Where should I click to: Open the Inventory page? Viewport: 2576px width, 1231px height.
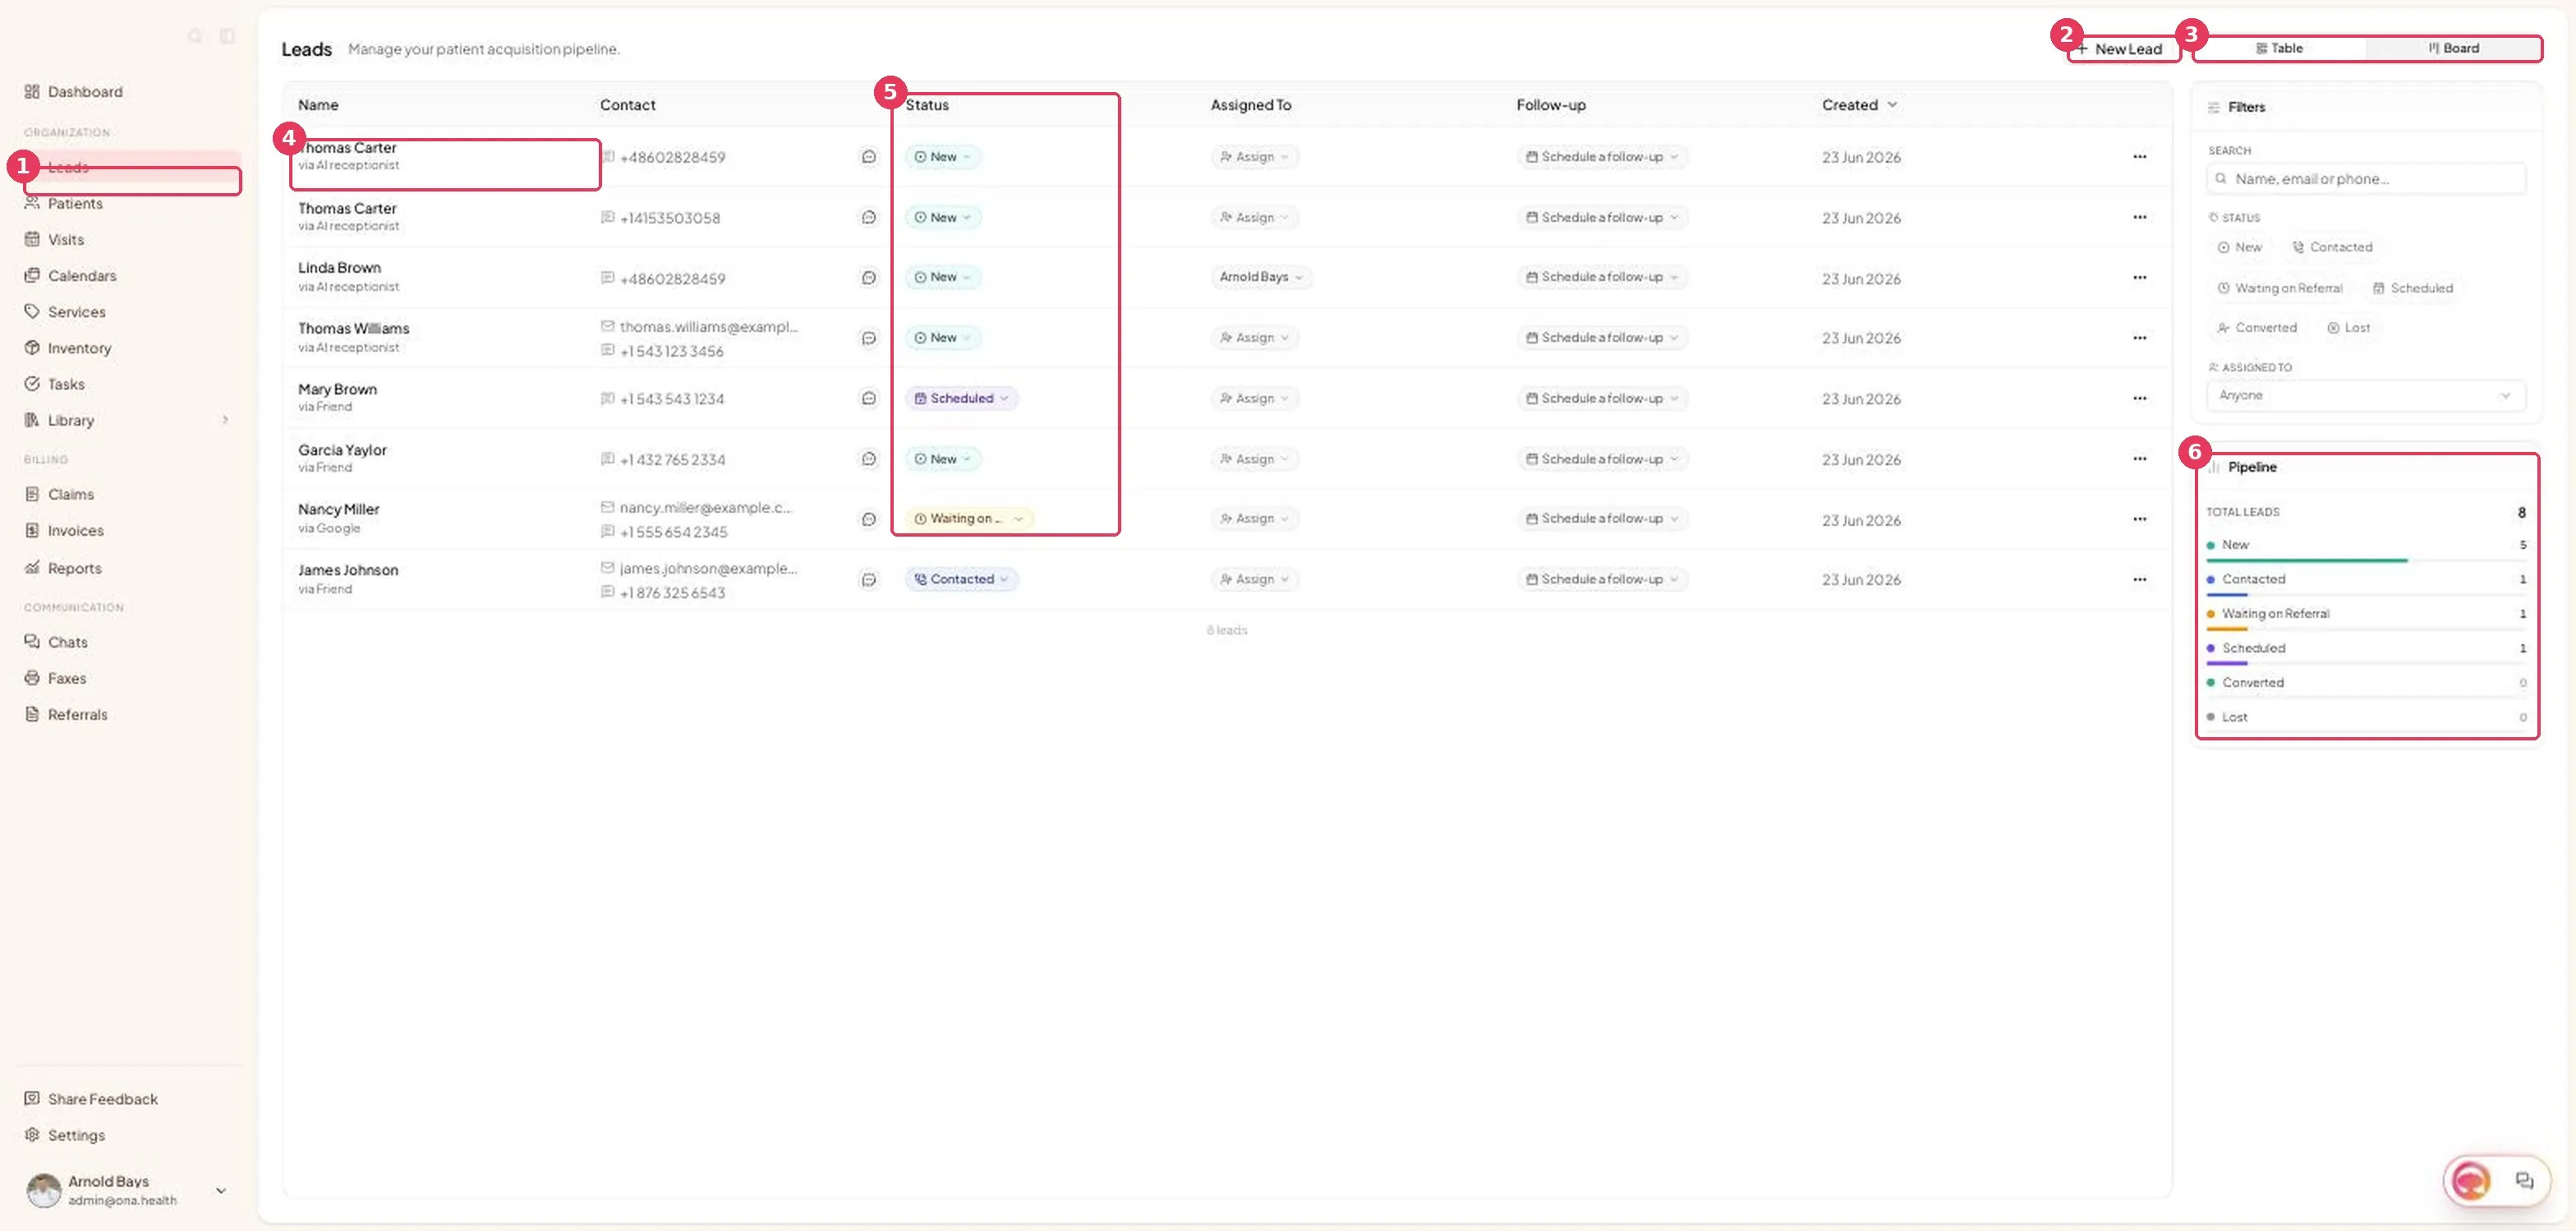pyautogui.click(x=79, y=347)
